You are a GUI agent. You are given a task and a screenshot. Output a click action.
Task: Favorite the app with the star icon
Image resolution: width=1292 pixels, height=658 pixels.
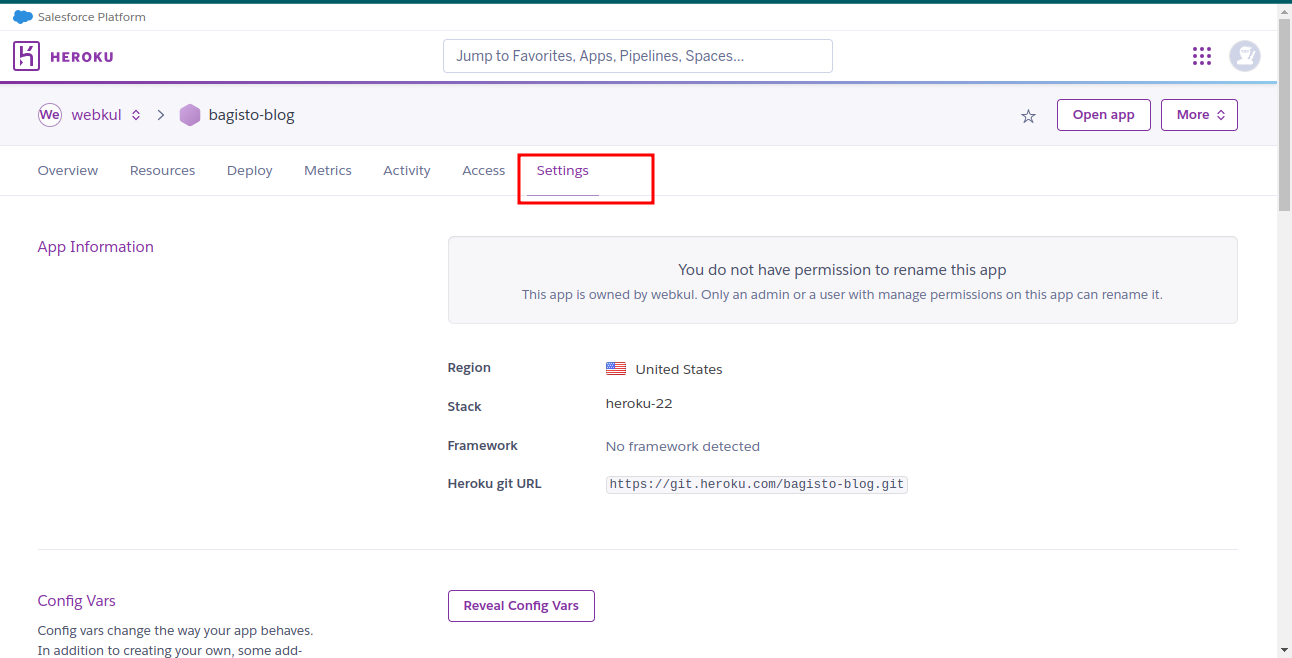1028,116
